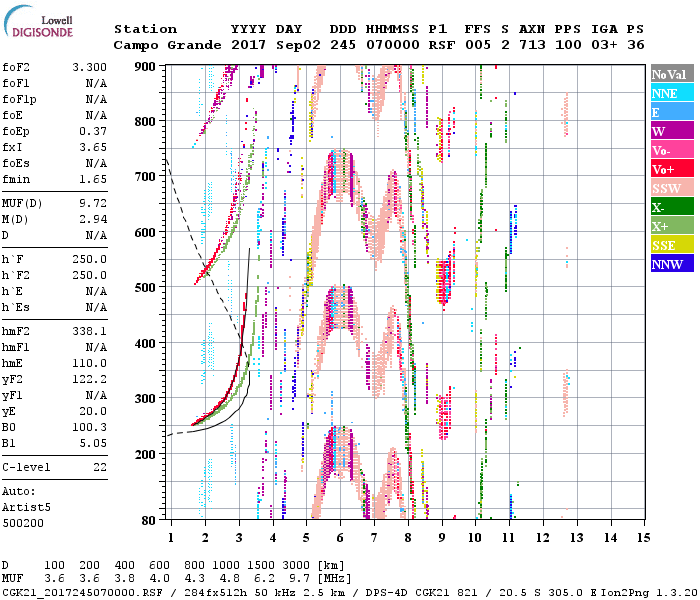Click the hmE value 110.0
This screenshot has height=600, width=700.
pos(89,363)
